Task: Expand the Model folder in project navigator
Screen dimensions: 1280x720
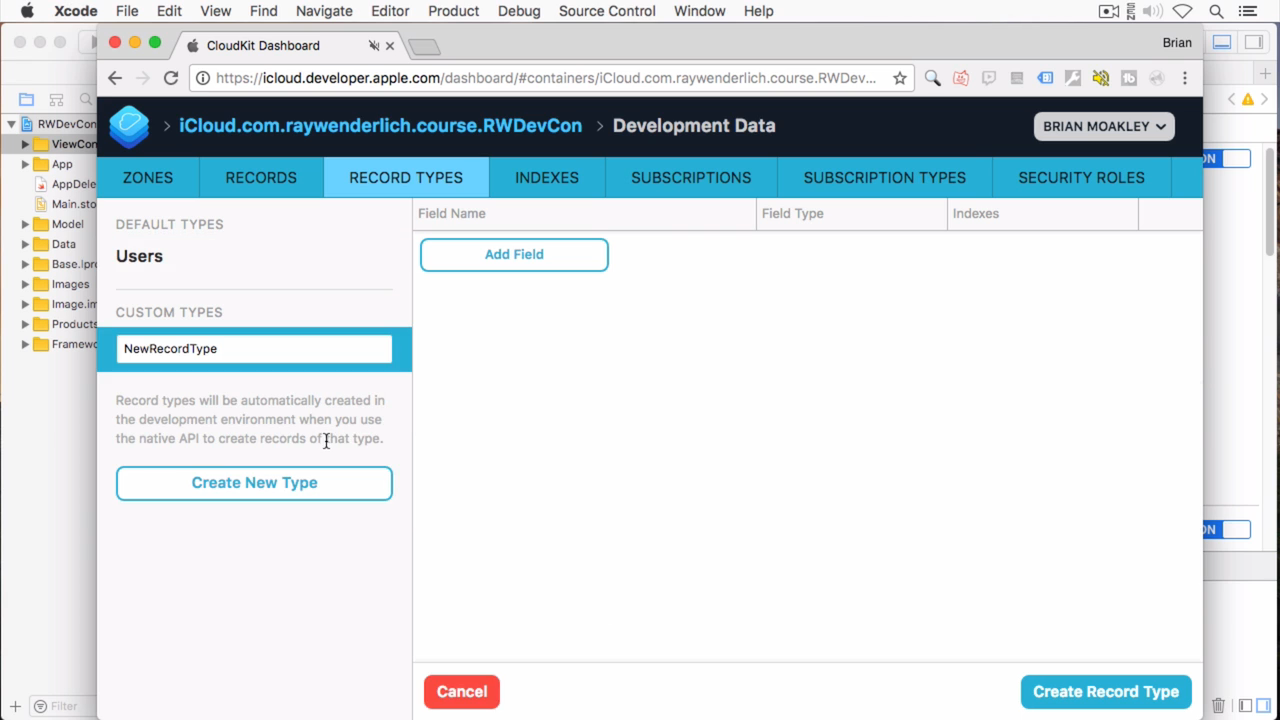Action: (25, 224)
